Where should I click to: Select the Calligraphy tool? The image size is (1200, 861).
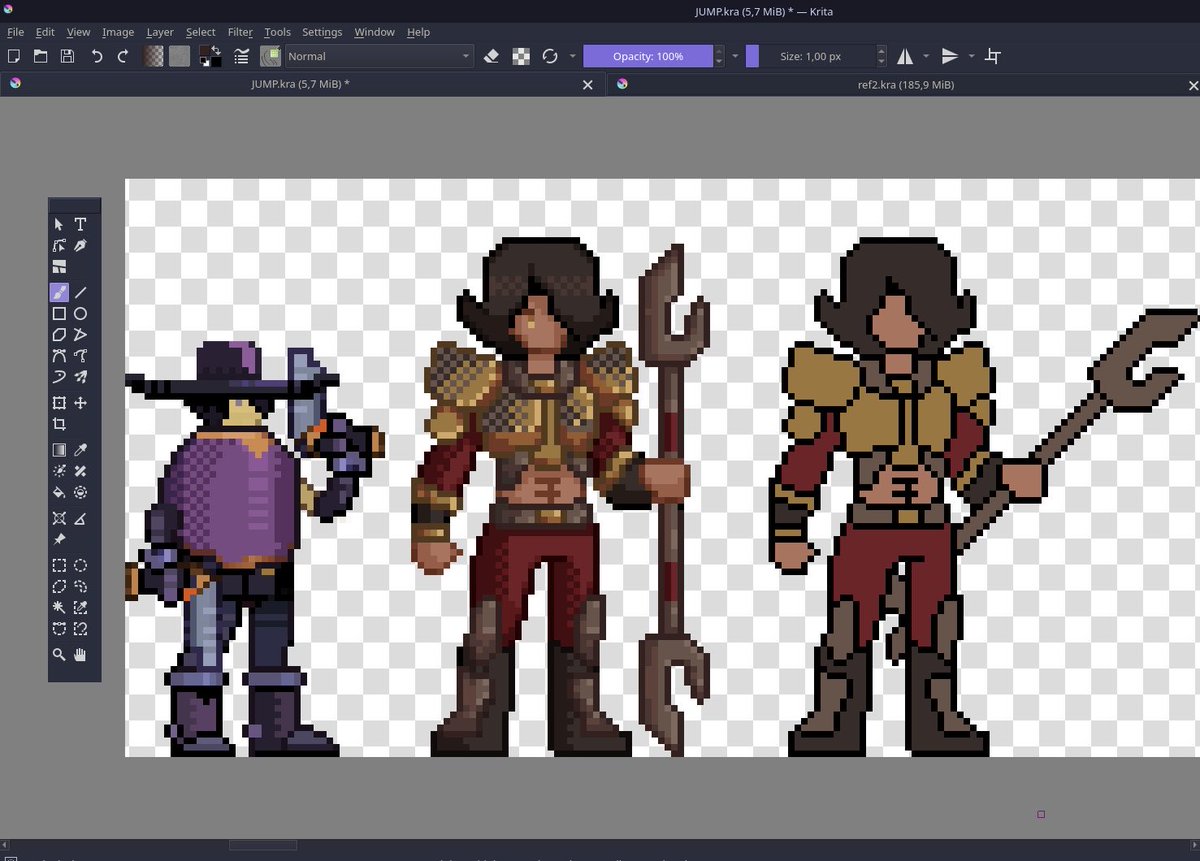[x=80, y=245]
